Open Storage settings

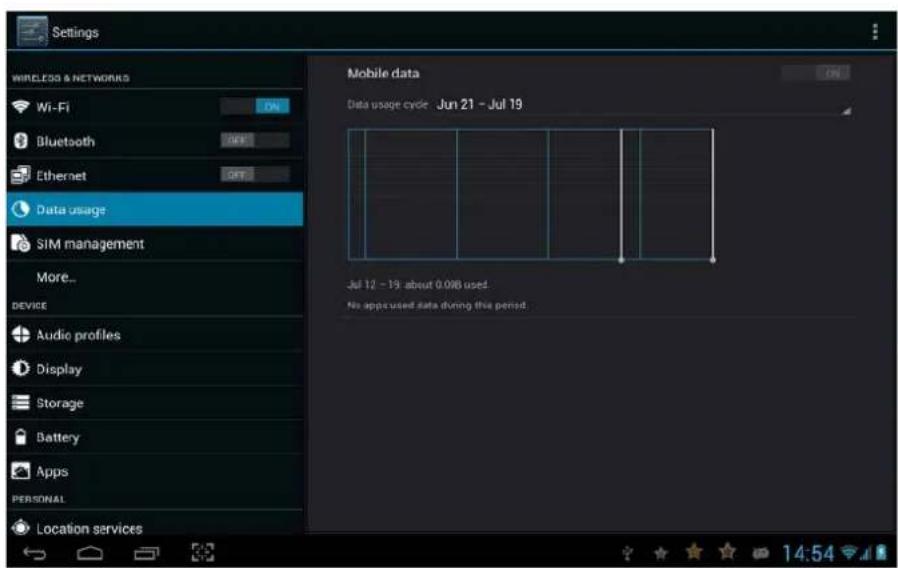[x=155, y=403]
